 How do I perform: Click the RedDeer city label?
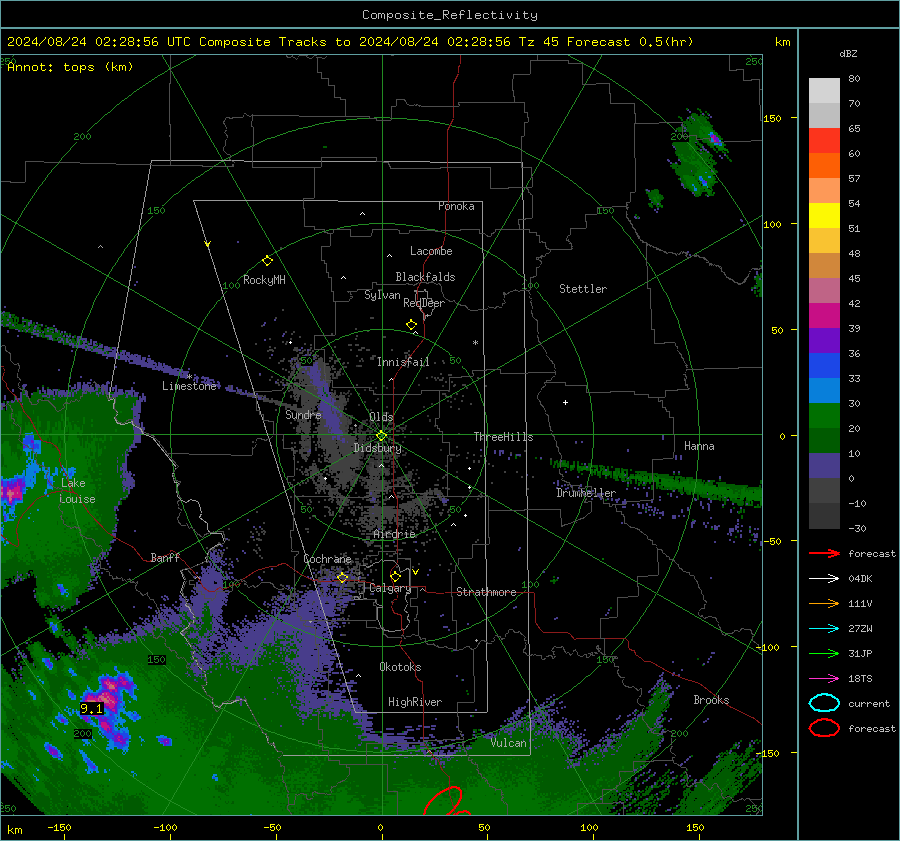tap(424, 303)
